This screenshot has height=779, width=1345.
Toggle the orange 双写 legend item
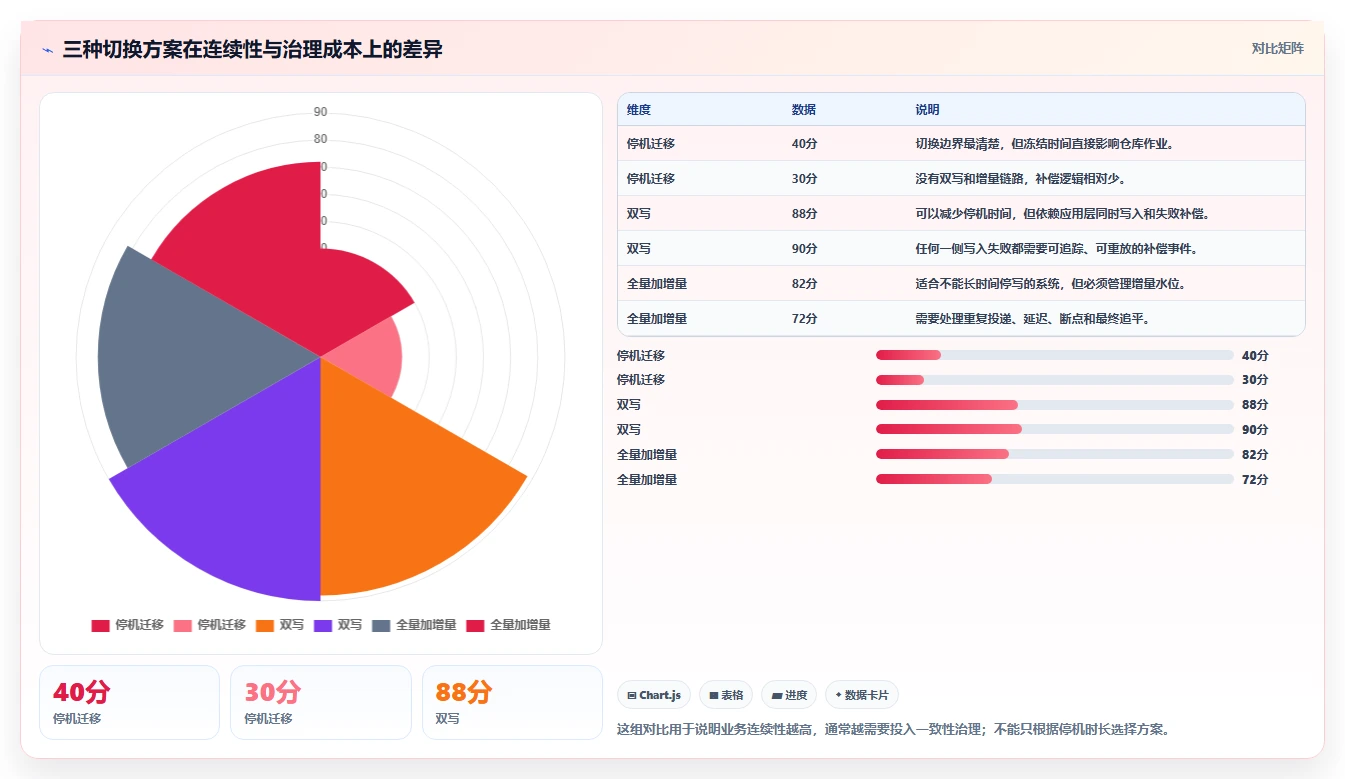point(280,625)
